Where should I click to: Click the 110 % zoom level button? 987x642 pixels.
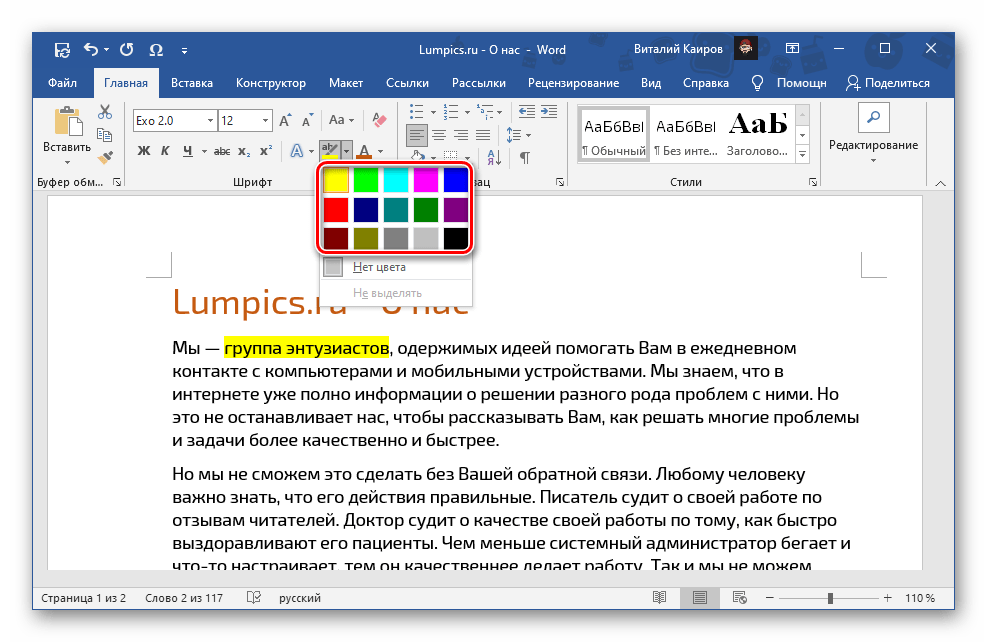click(x=920, y=598)
